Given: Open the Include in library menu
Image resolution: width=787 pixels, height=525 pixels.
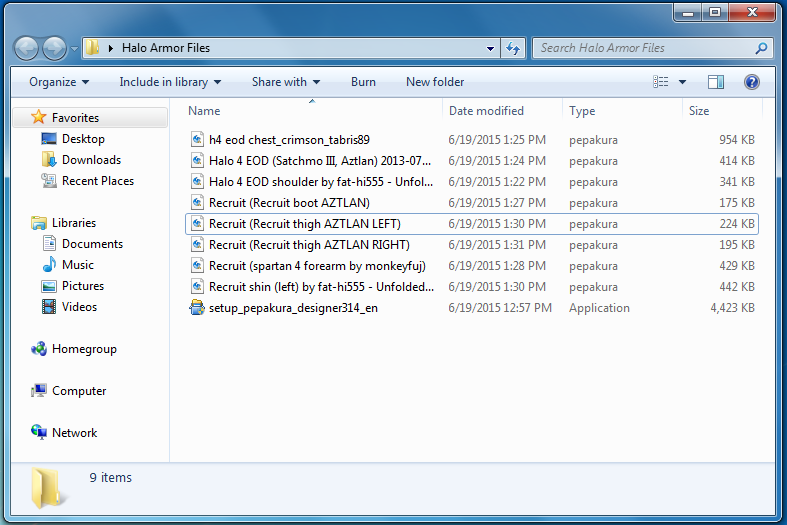Looking at the screenshot, I should tap(170, 82).
